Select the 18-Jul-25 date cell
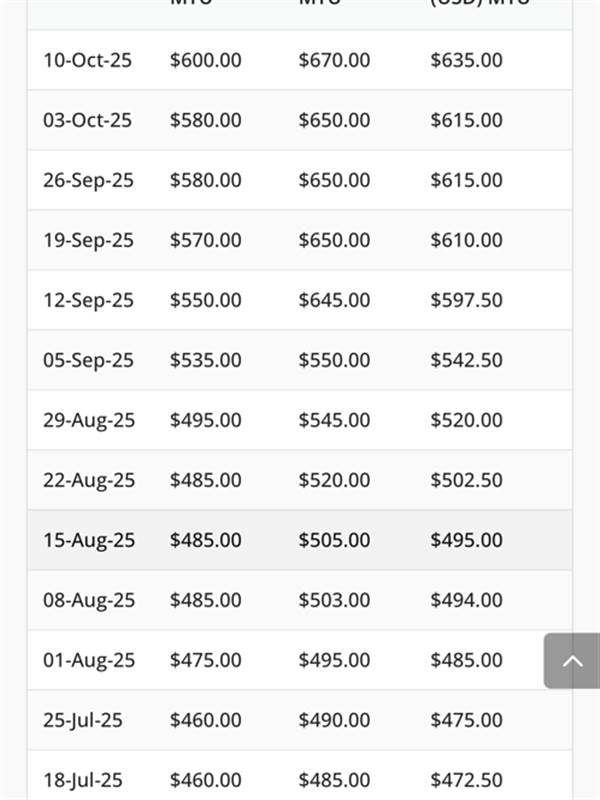 83,780
